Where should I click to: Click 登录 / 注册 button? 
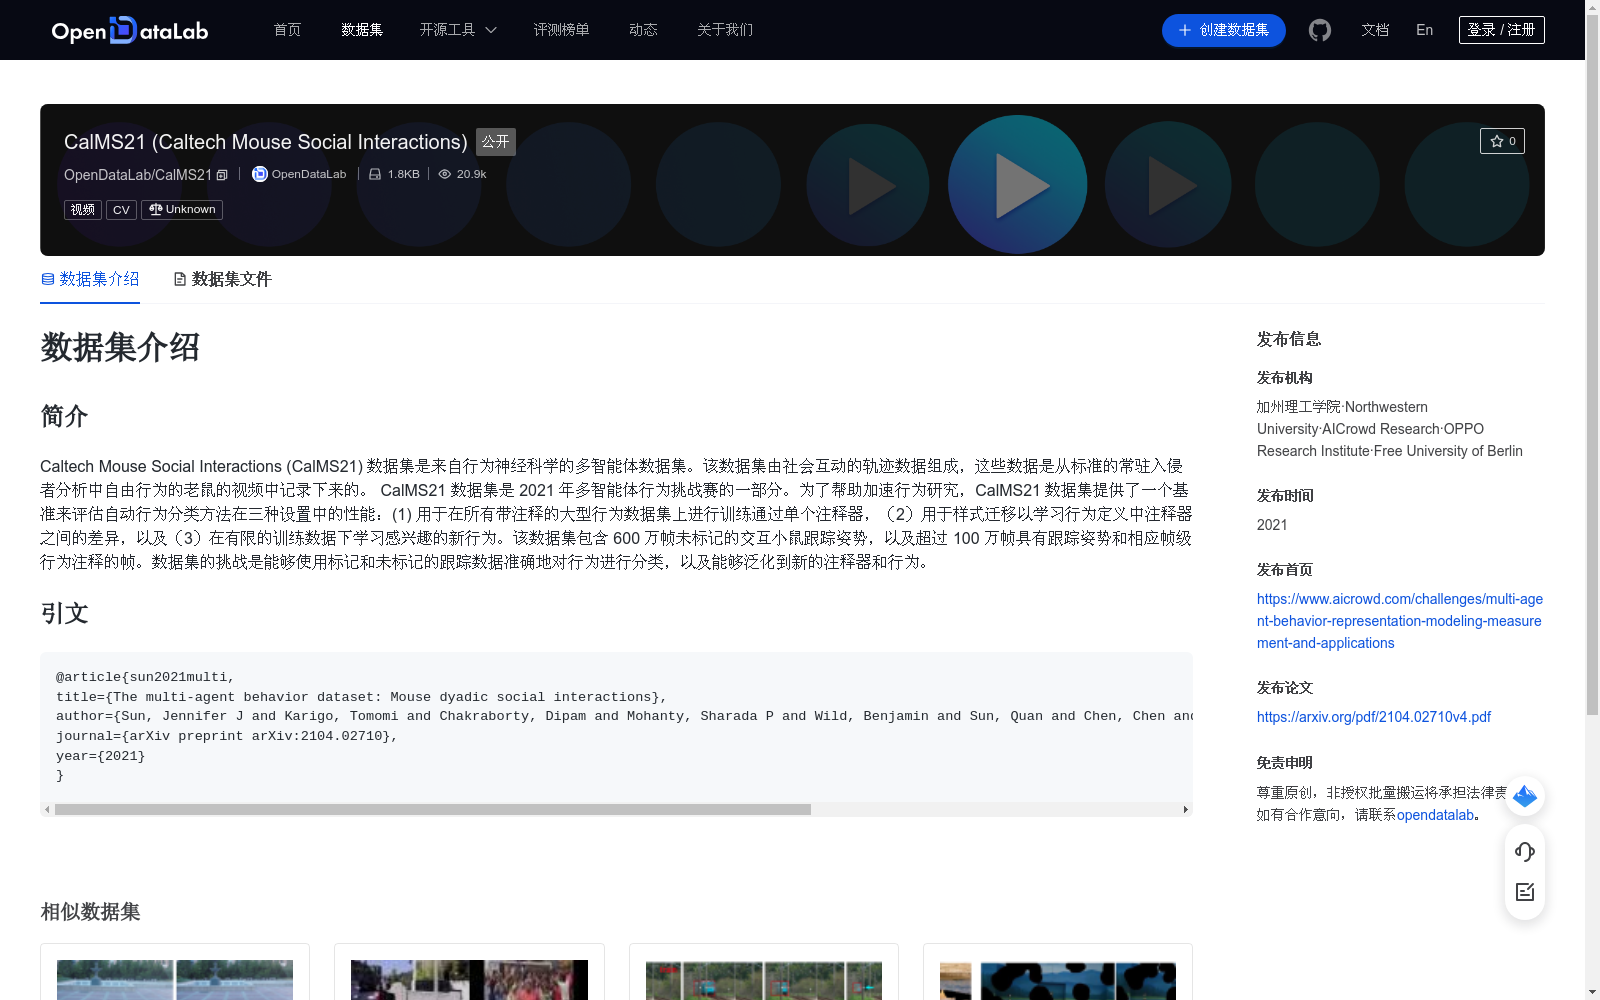[1501, 30]
